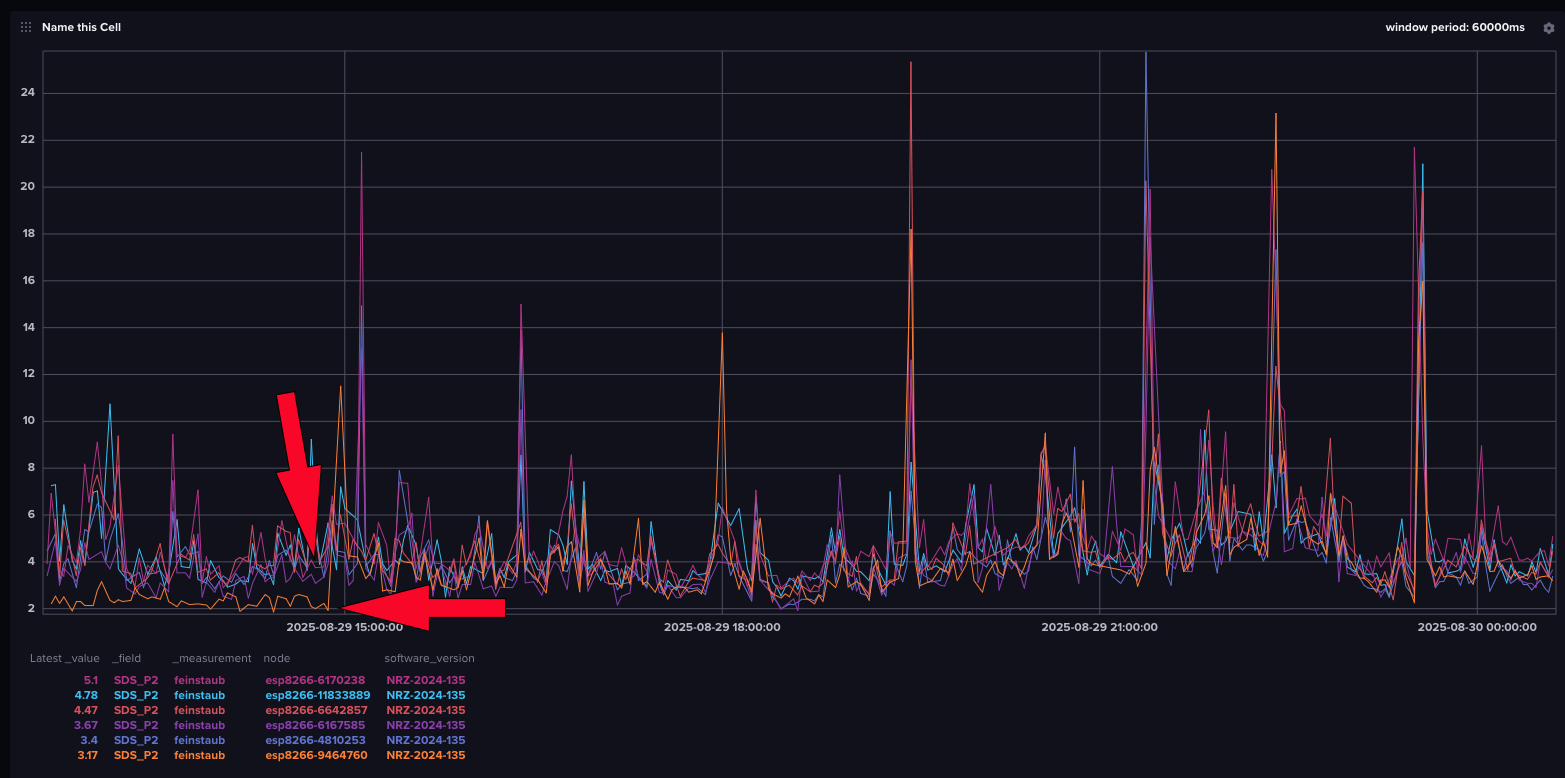The height and width of the screenshot is (778, 1565).
Task: Click the "Latest _value" legend column header
Action: point(64,658)
